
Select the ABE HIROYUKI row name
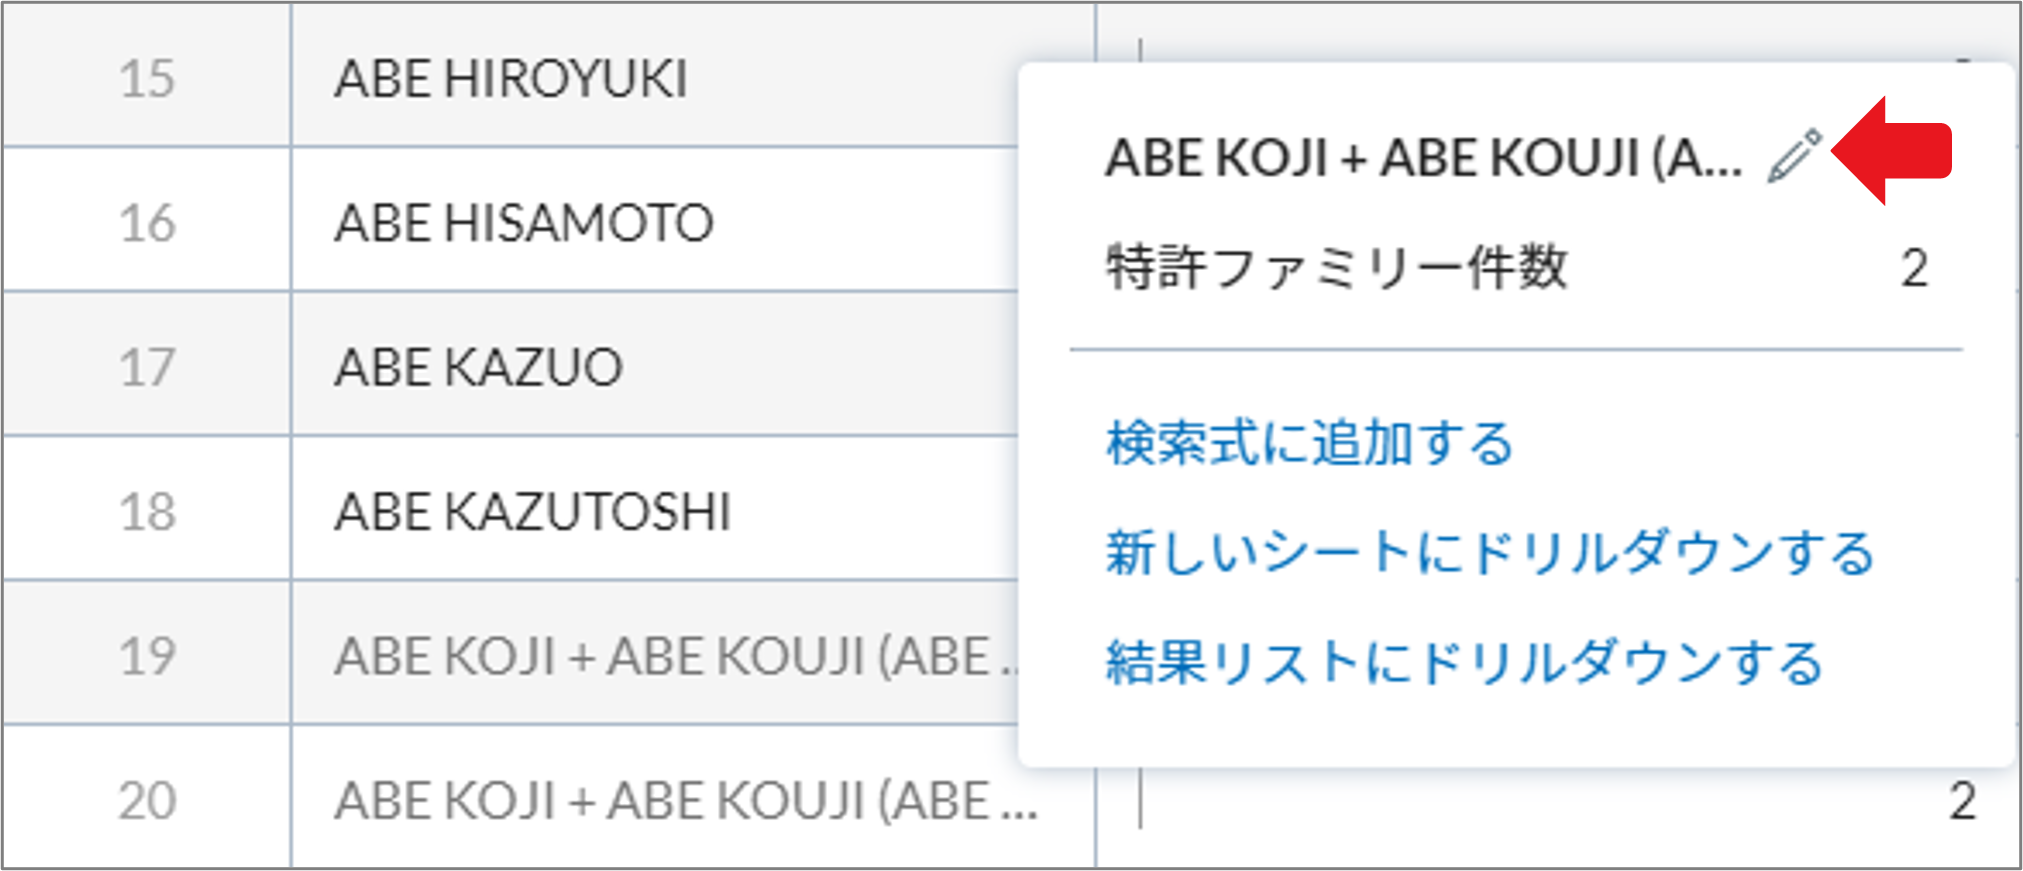pos(511,78)
